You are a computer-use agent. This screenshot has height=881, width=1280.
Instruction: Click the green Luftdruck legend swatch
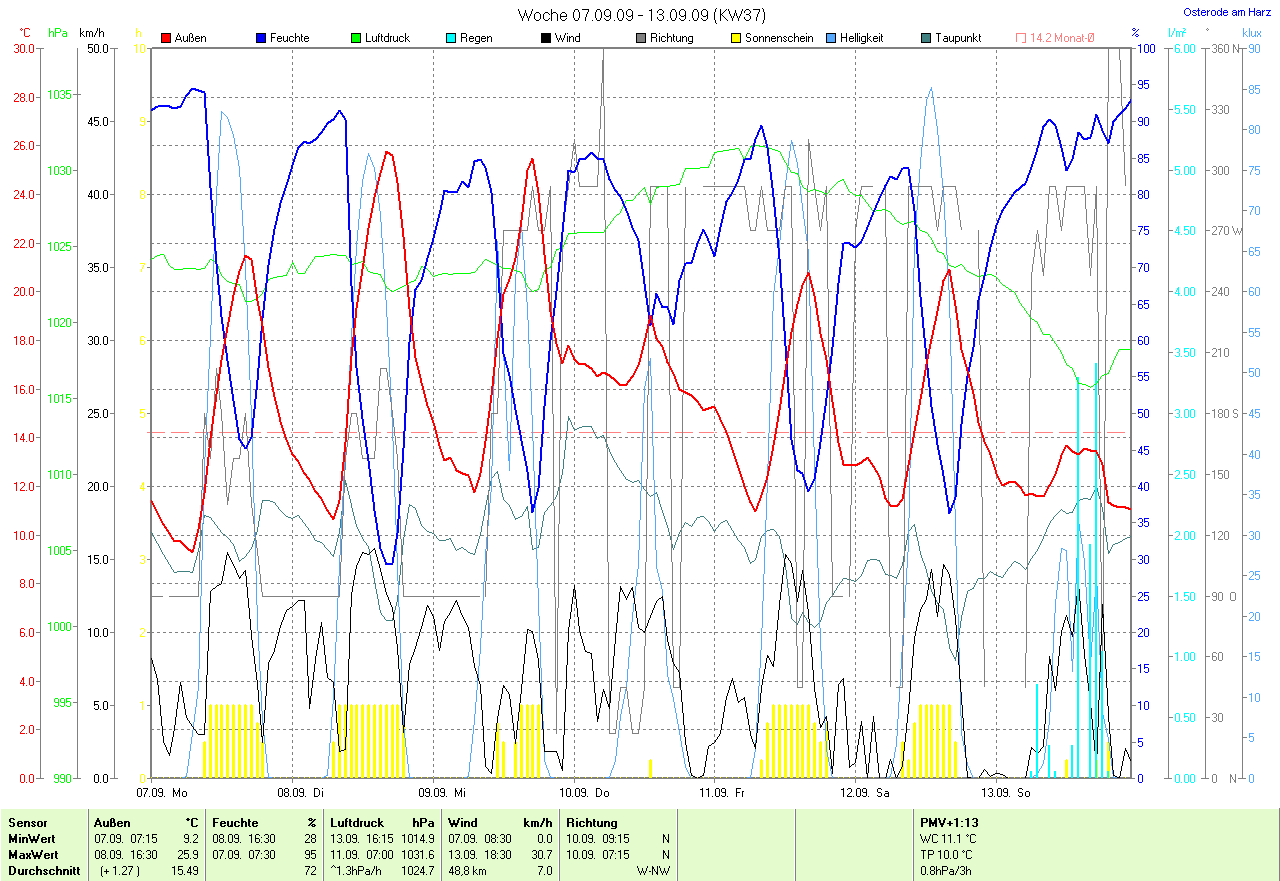(x=356, y=38)
